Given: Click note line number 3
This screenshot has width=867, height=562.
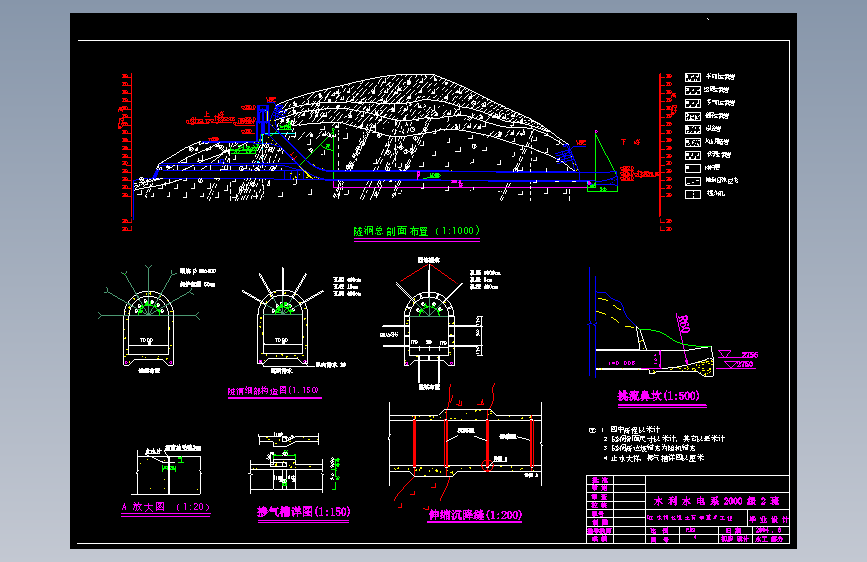Looking at the screenshot, I should click(x=650, y=448).
